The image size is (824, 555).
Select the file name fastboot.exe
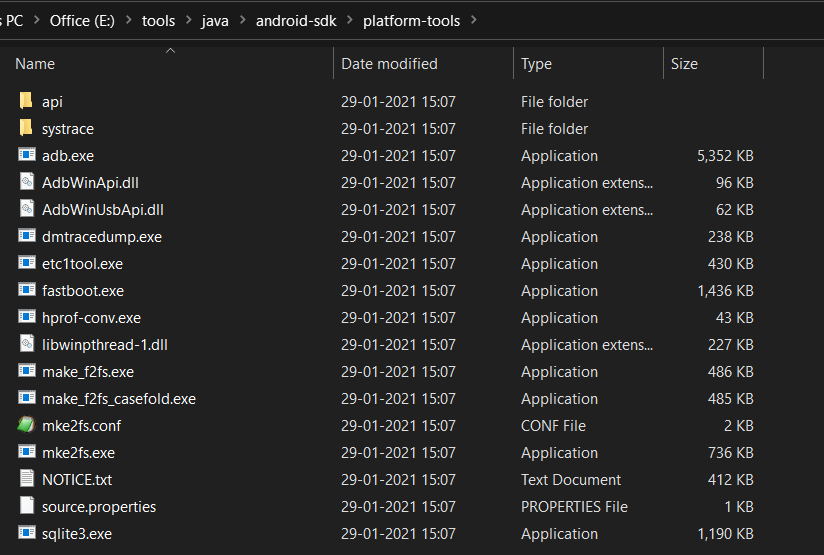point(83,291)
